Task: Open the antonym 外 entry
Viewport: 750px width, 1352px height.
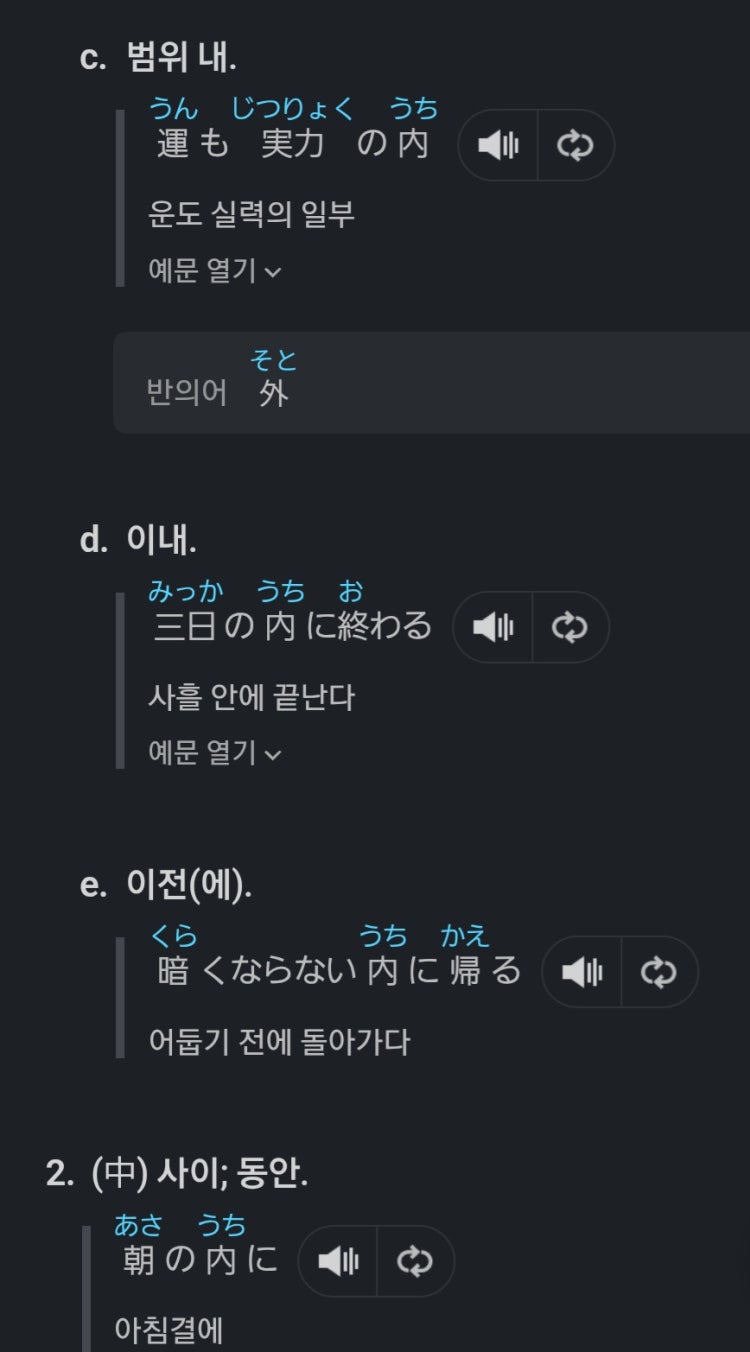Action: (x=273, y=393)
